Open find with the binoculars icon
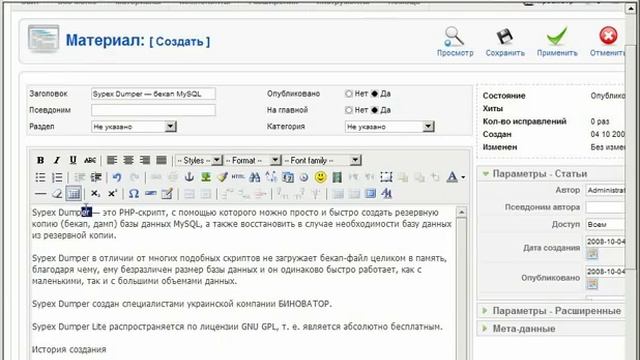 [255, 177]
